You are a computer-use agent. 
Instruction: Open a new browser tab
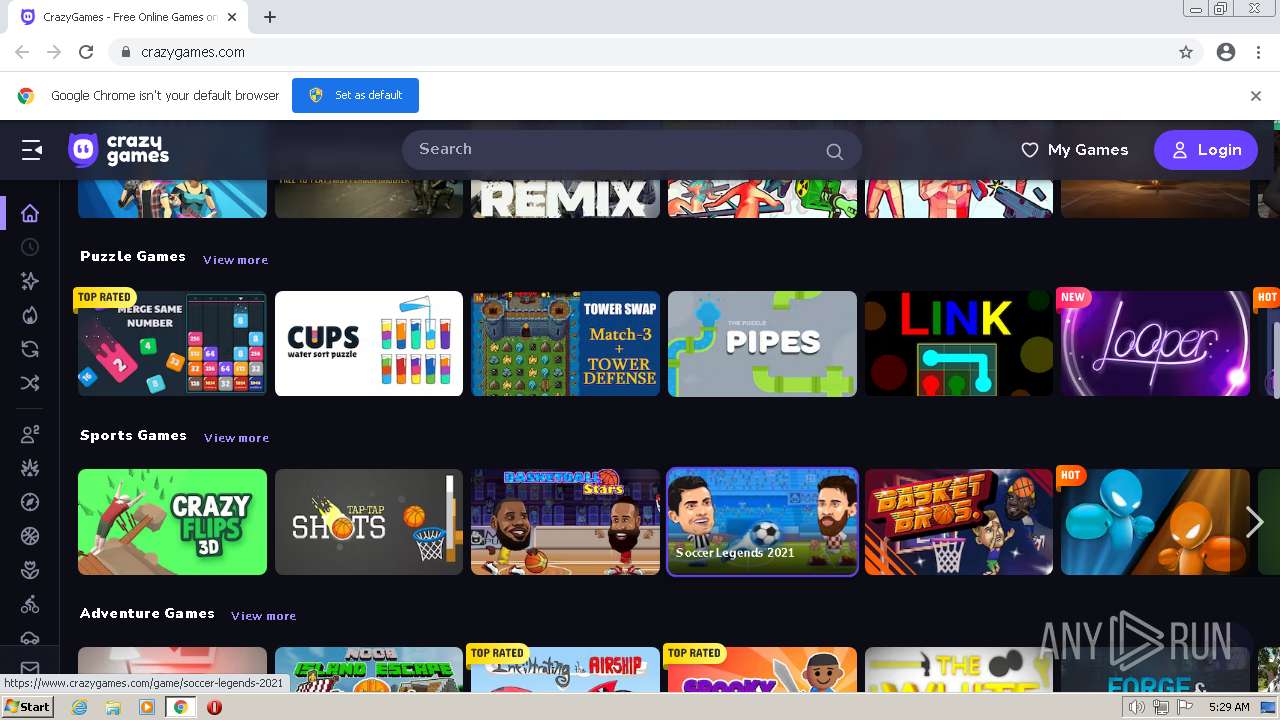[x=270, y=17]
